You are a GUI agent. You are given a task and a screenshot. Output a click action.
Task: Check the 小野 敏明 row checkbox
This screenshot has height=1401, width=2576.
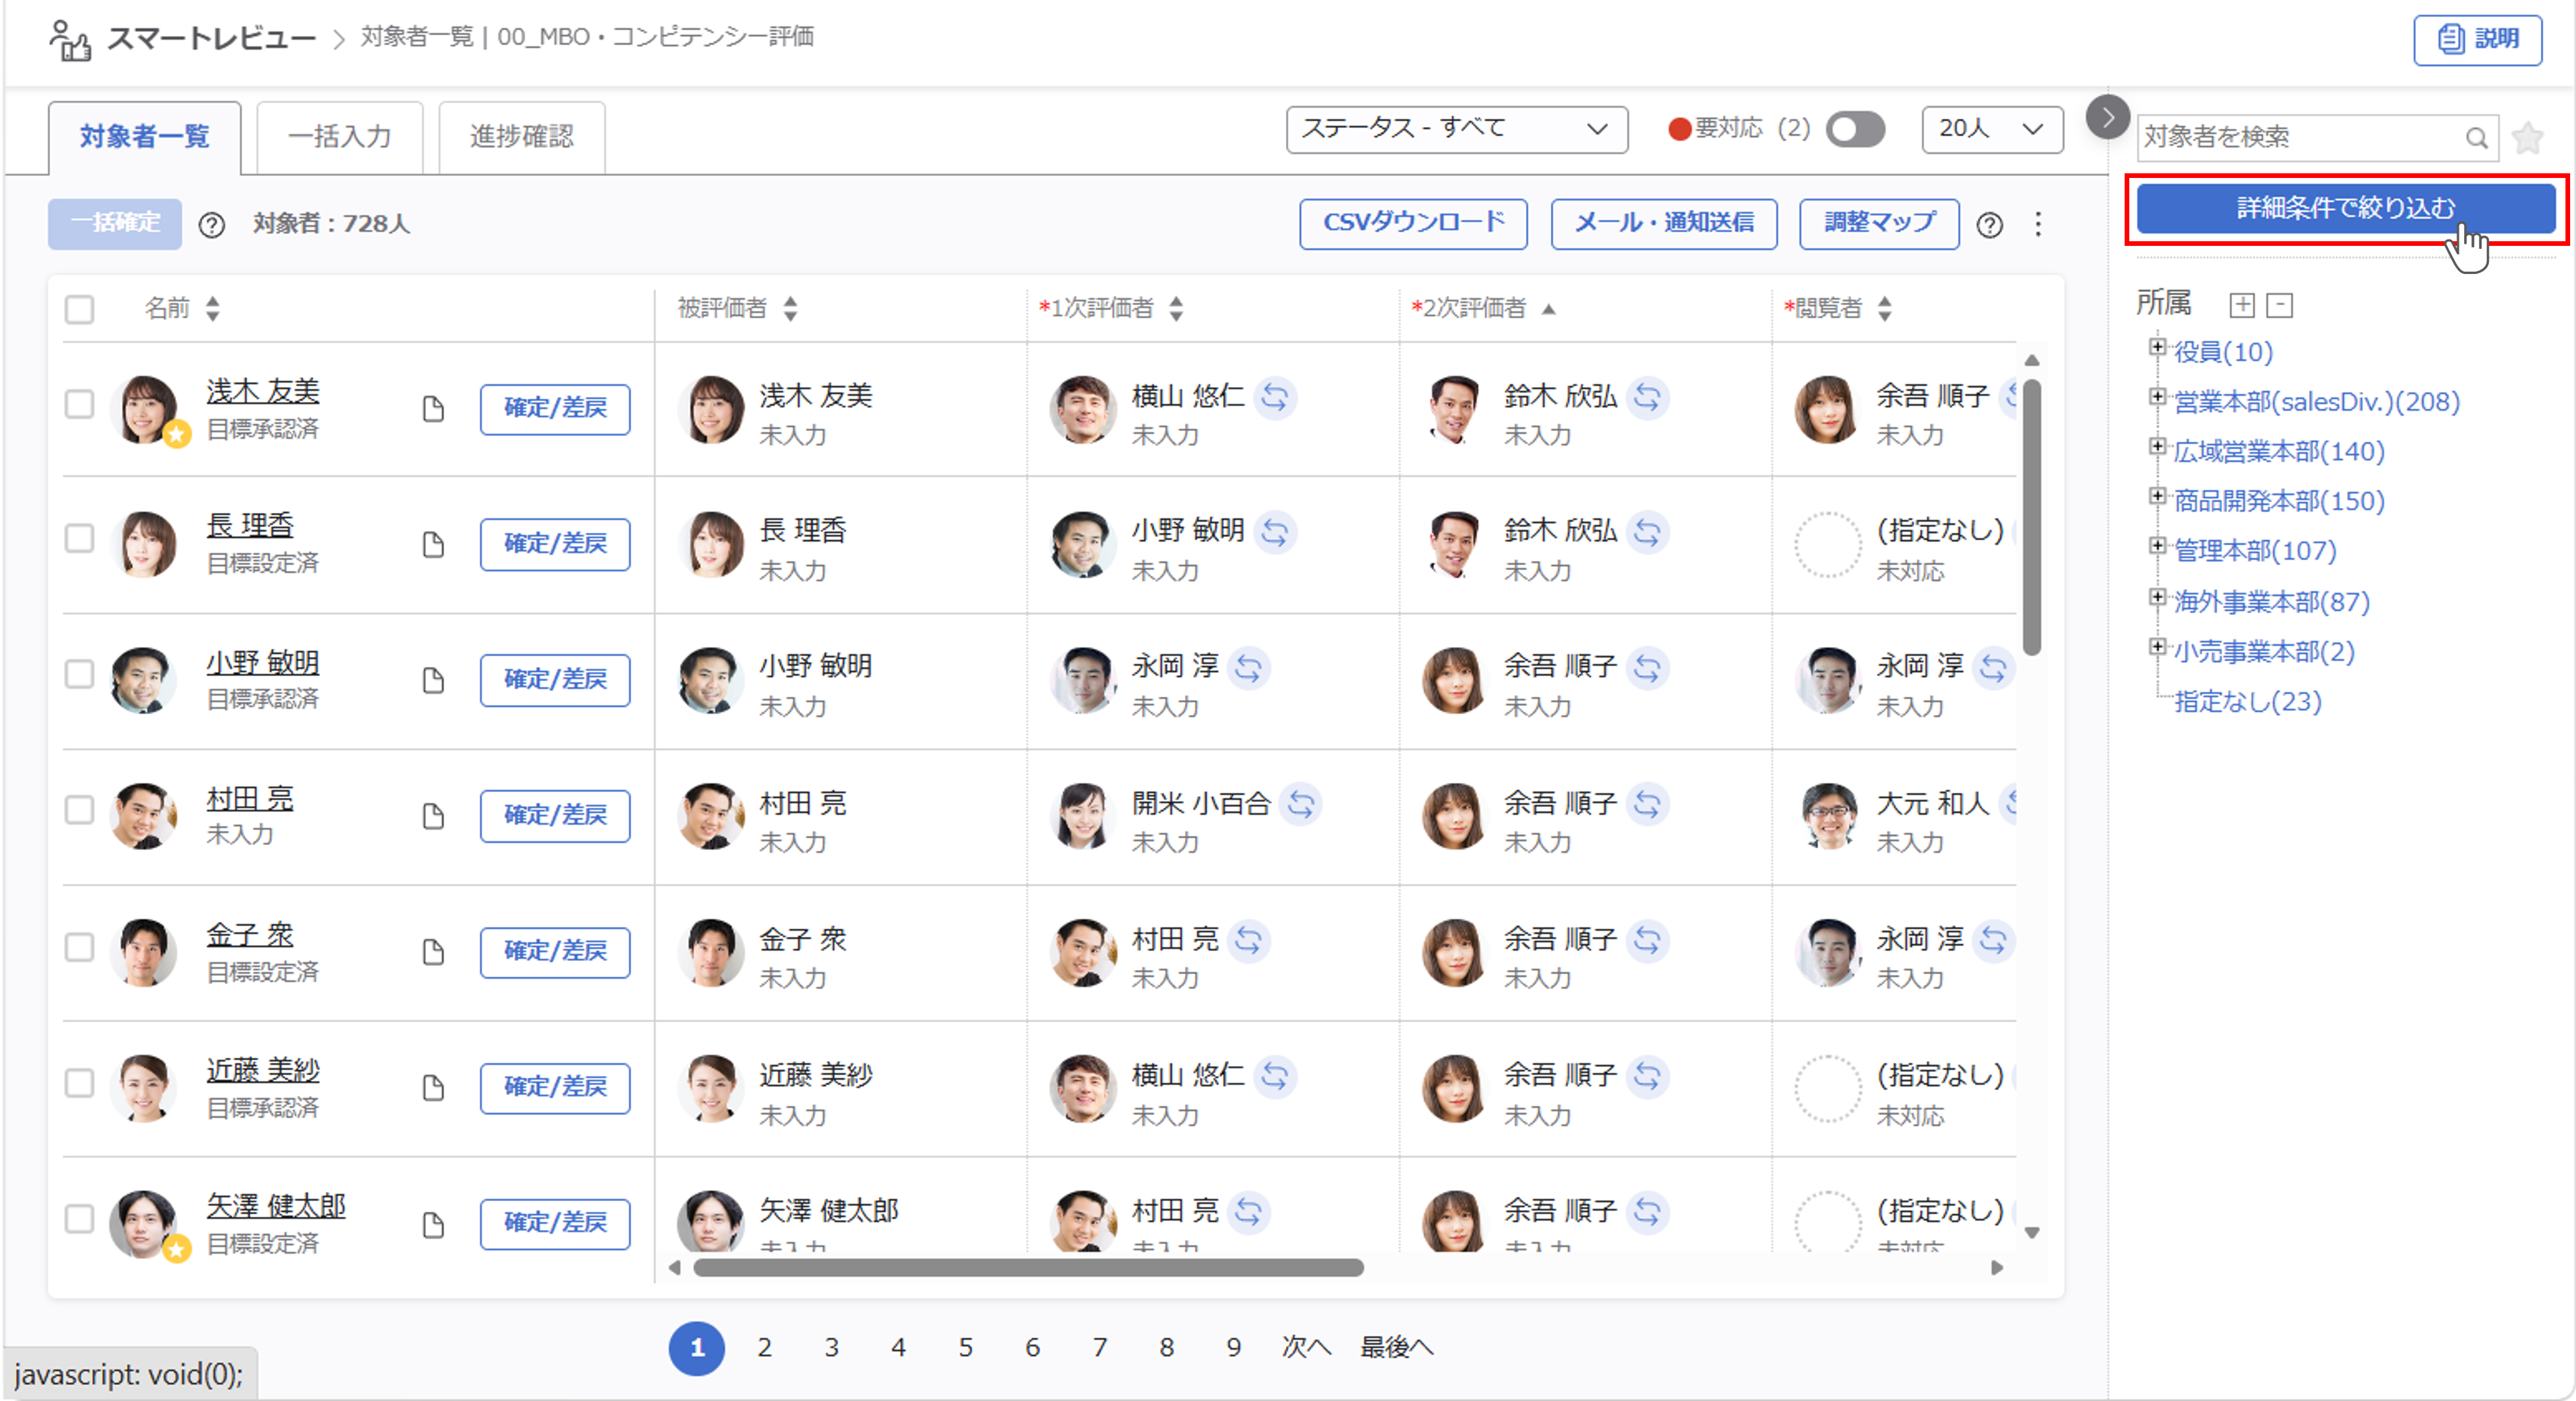79,675
